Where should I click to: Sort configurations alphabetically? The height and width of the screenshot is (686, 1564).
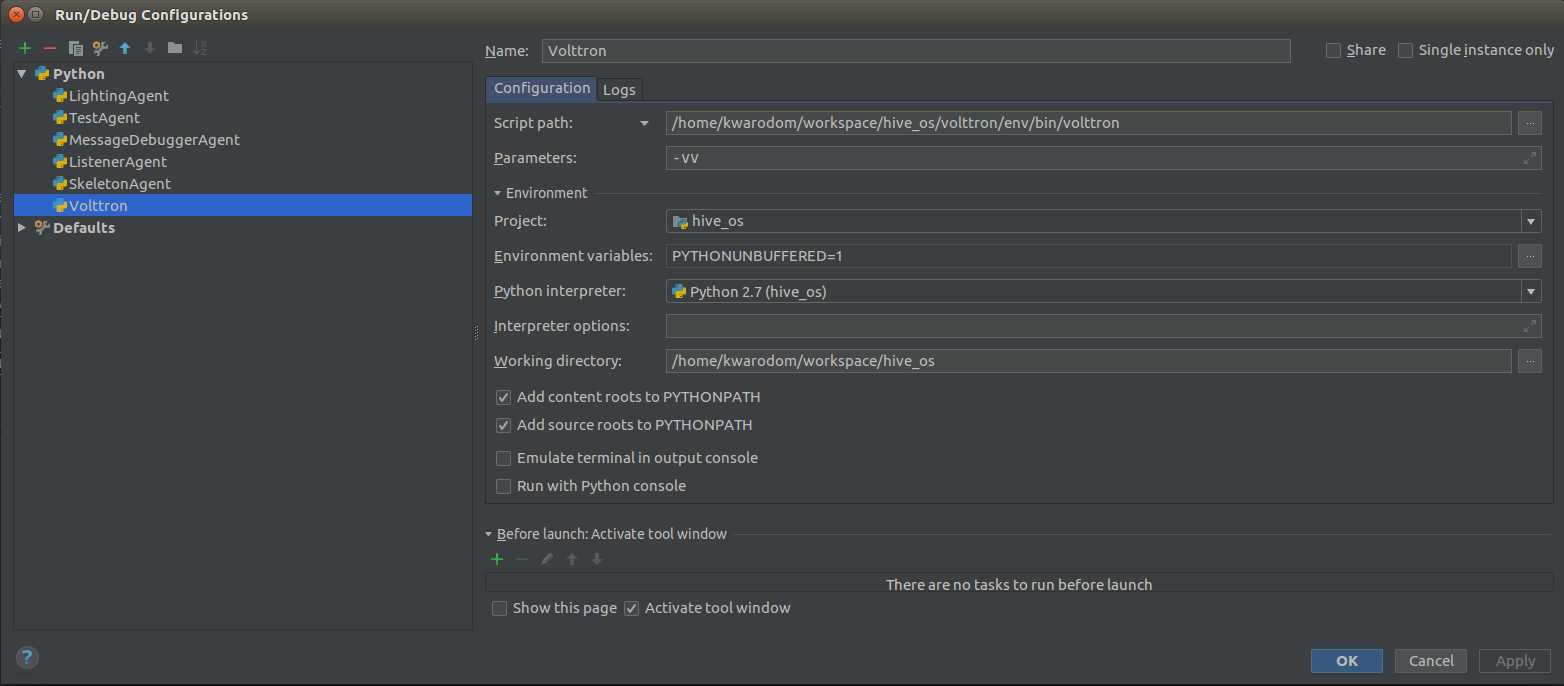[200, 48]
